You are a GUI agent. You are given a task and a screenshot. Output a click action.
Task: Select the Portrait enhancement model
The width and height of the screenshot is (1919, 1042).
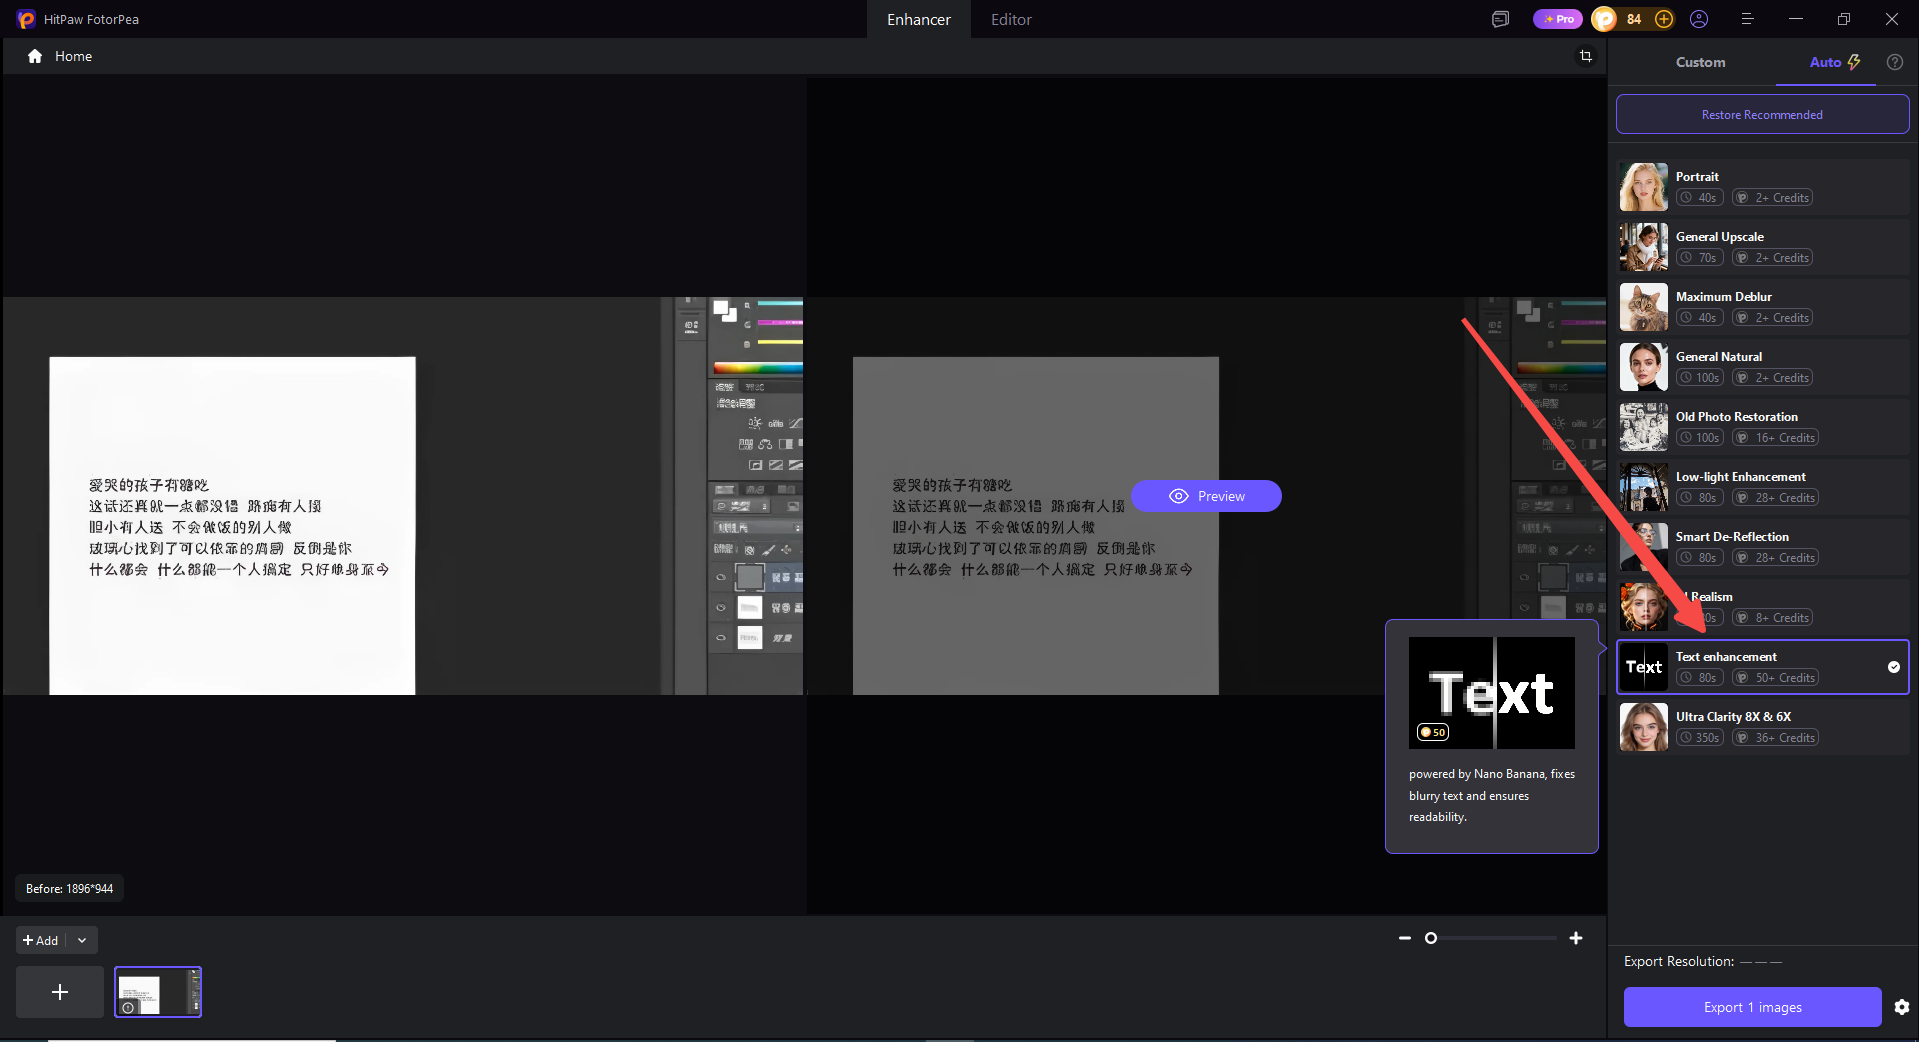coord(1763,187)
